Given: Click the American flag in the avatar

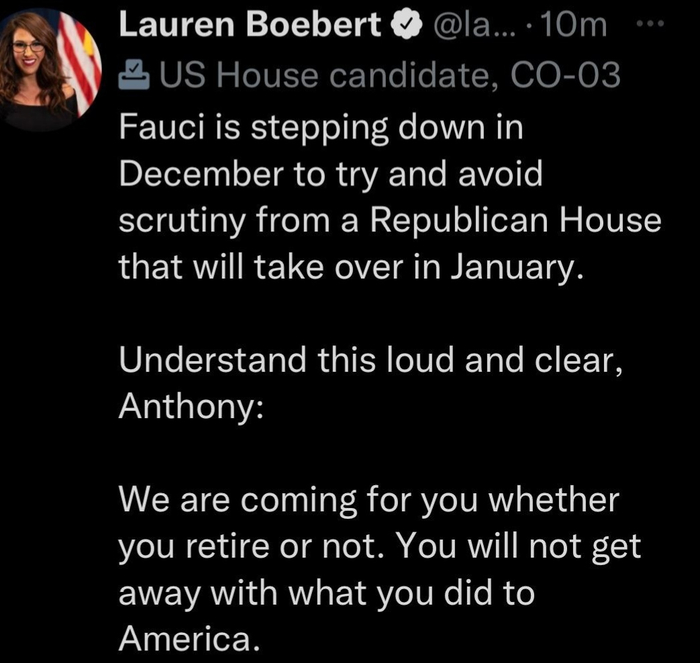Looking at the screenshot, I should click(80, 55).
